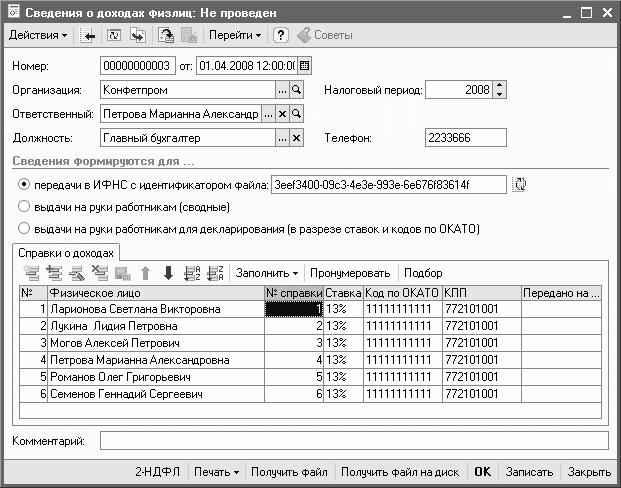This screenshot has width=621, height=488.
Task: Select 'выдачи на руки работникам (сводные)' option
Action: (x=24, y=207)
